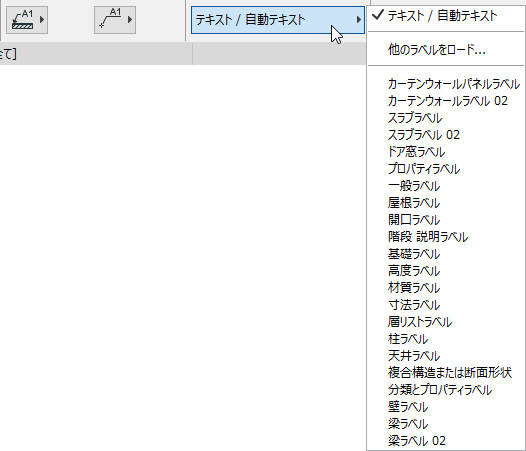The width and height of the screenshot is (526, 451).
Task: Pick 壁ラベル
Action: (445, 407)
